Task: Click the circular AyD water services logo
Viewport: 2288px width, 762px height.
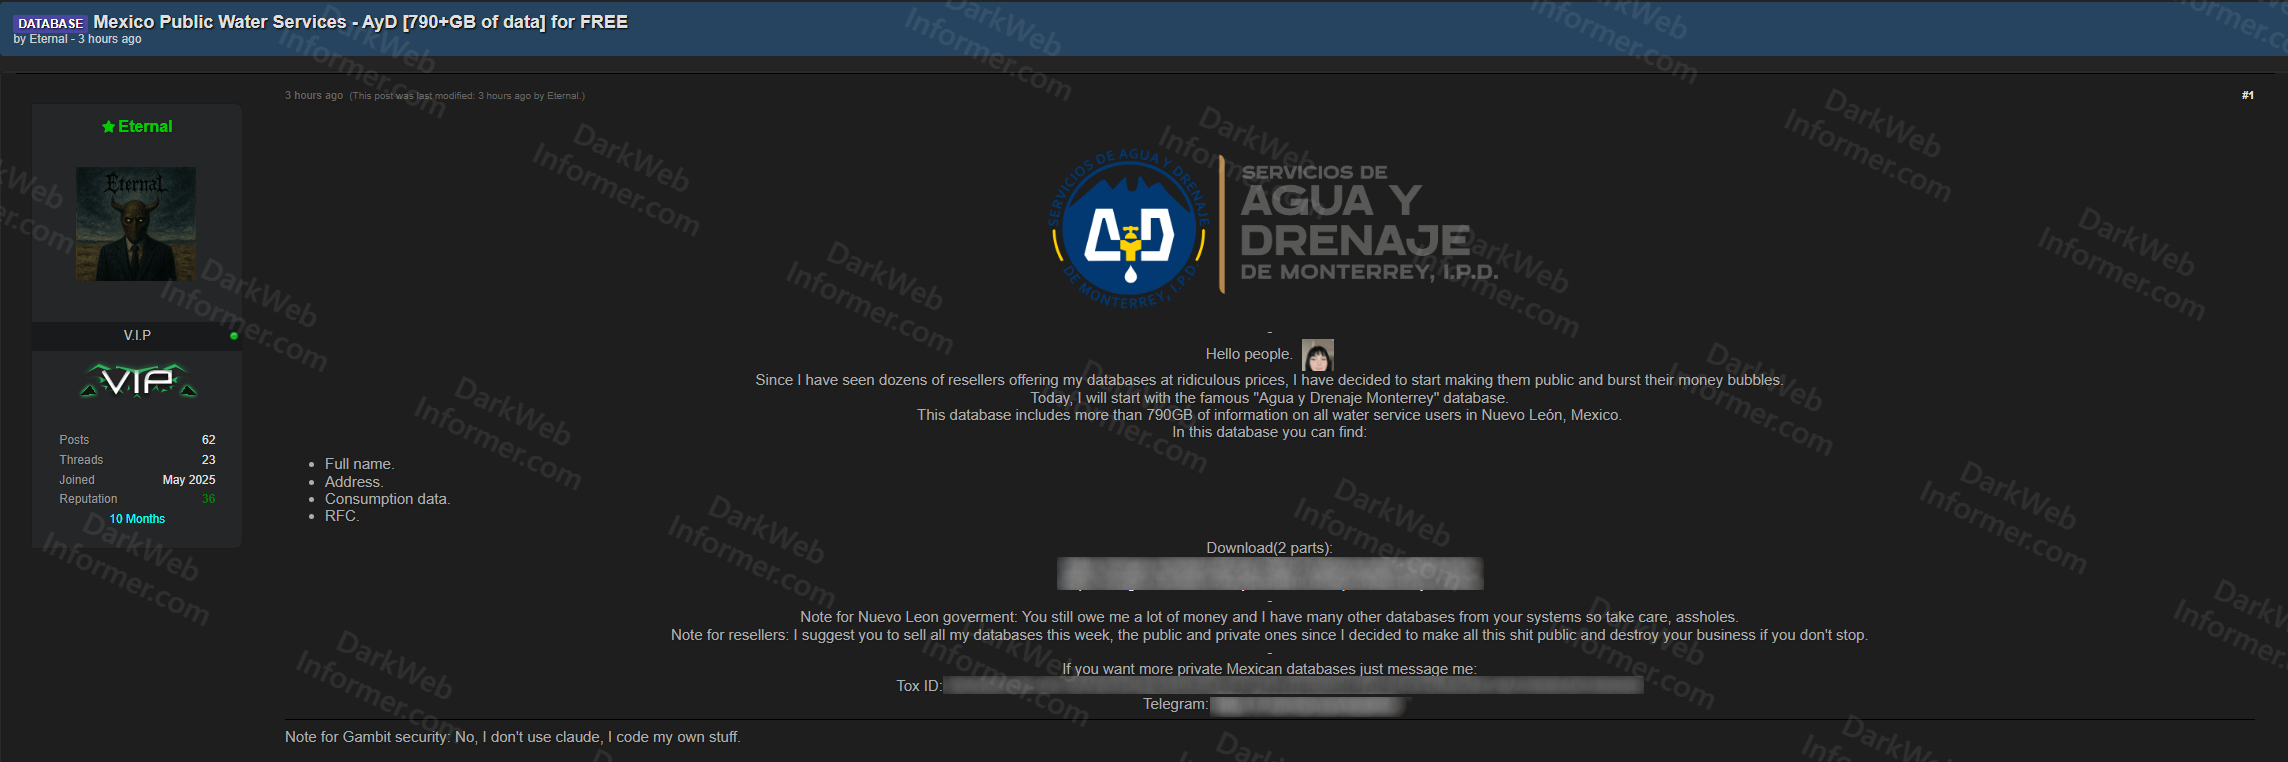Action: tap(1130, 231)
